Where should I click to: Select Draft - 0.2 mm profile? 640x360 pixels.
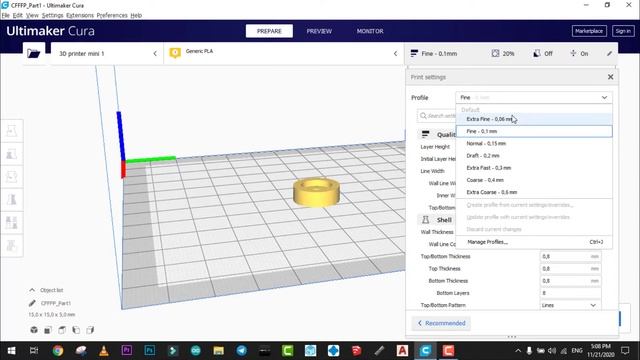coord(534,156)
